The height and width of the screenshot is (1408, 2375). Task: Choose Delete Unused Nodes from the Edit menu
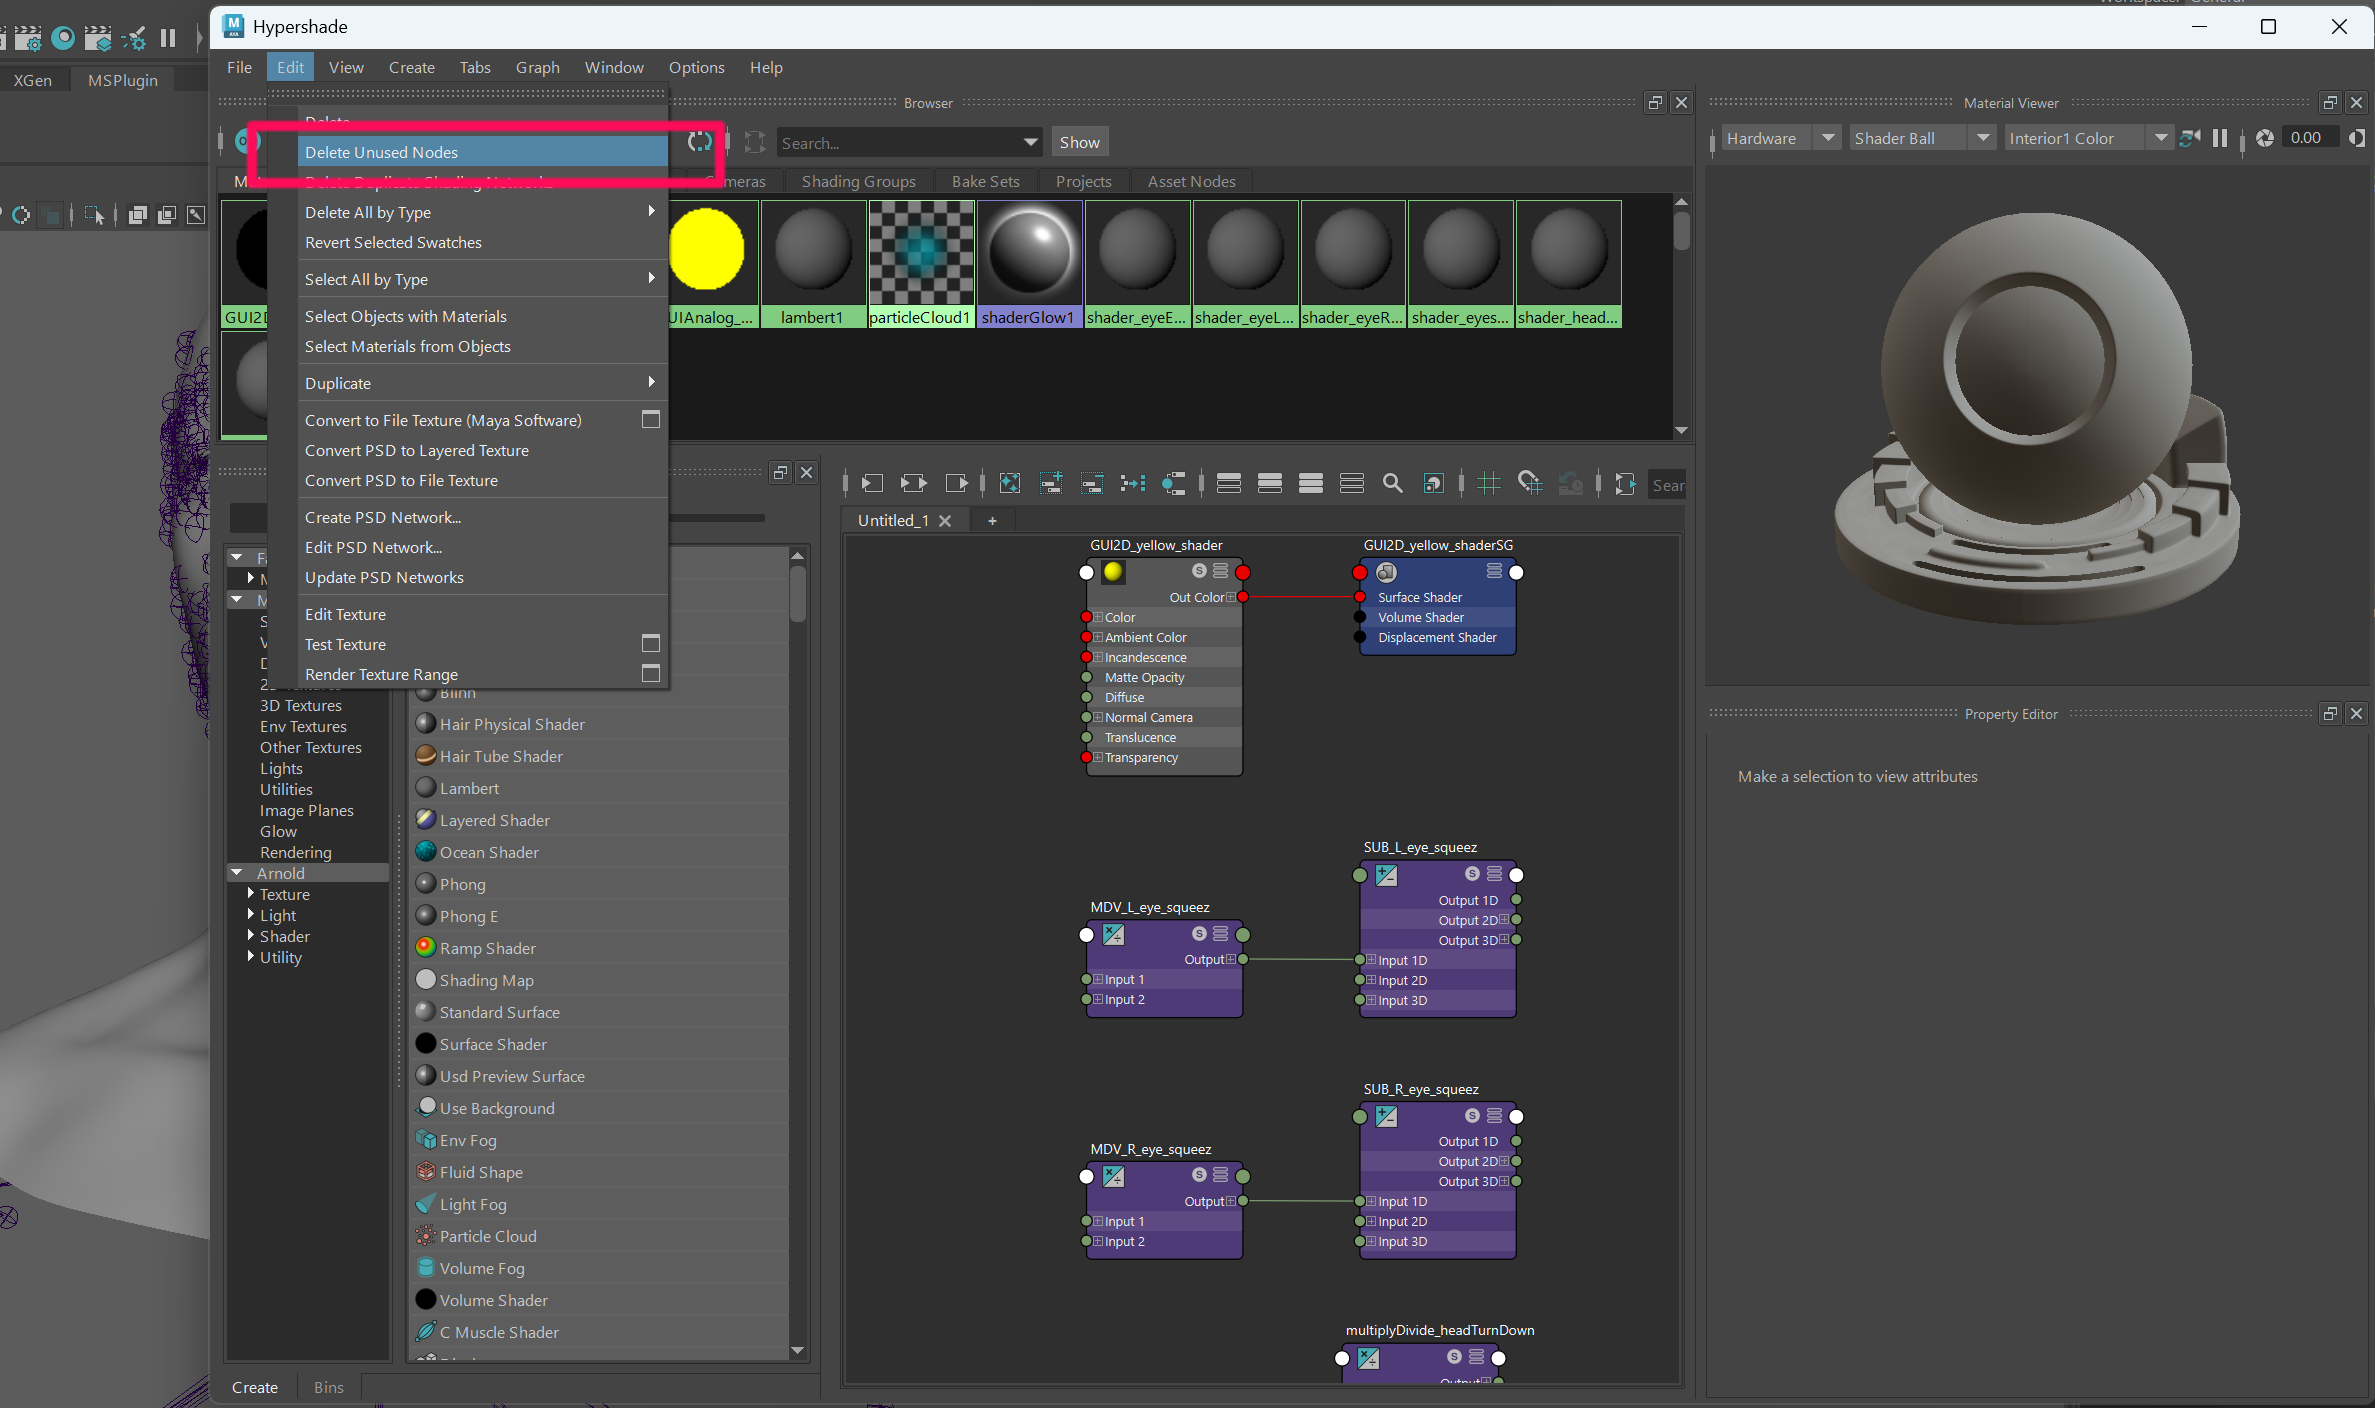coord(381,152)
